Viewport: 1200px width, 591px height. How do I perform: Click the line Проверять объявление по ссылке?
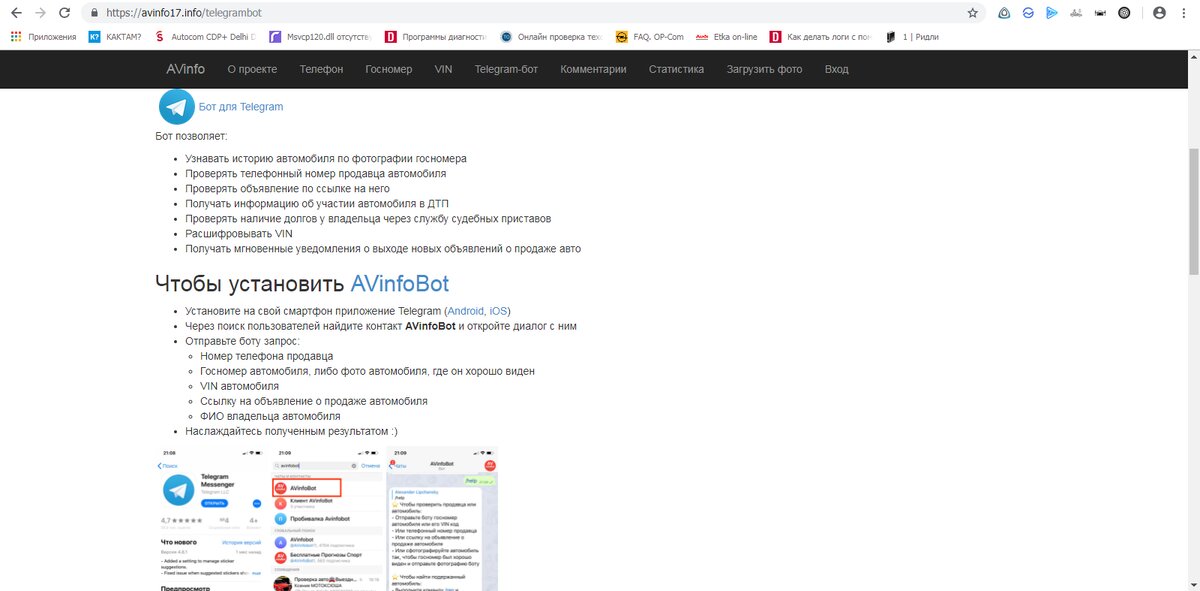(x=287, y=188)
